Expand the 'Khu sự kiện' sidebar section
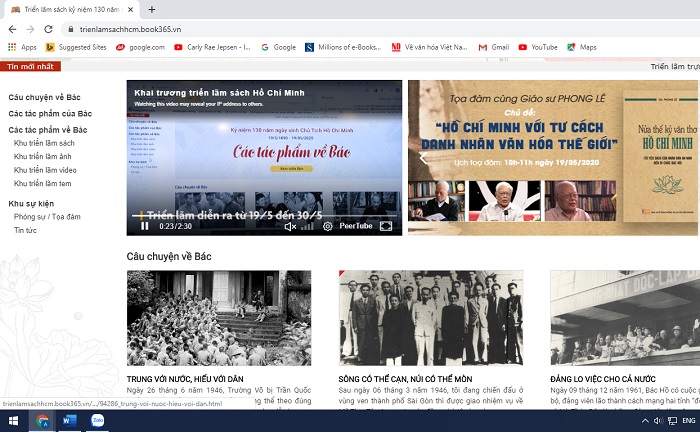 click(30, 203)
